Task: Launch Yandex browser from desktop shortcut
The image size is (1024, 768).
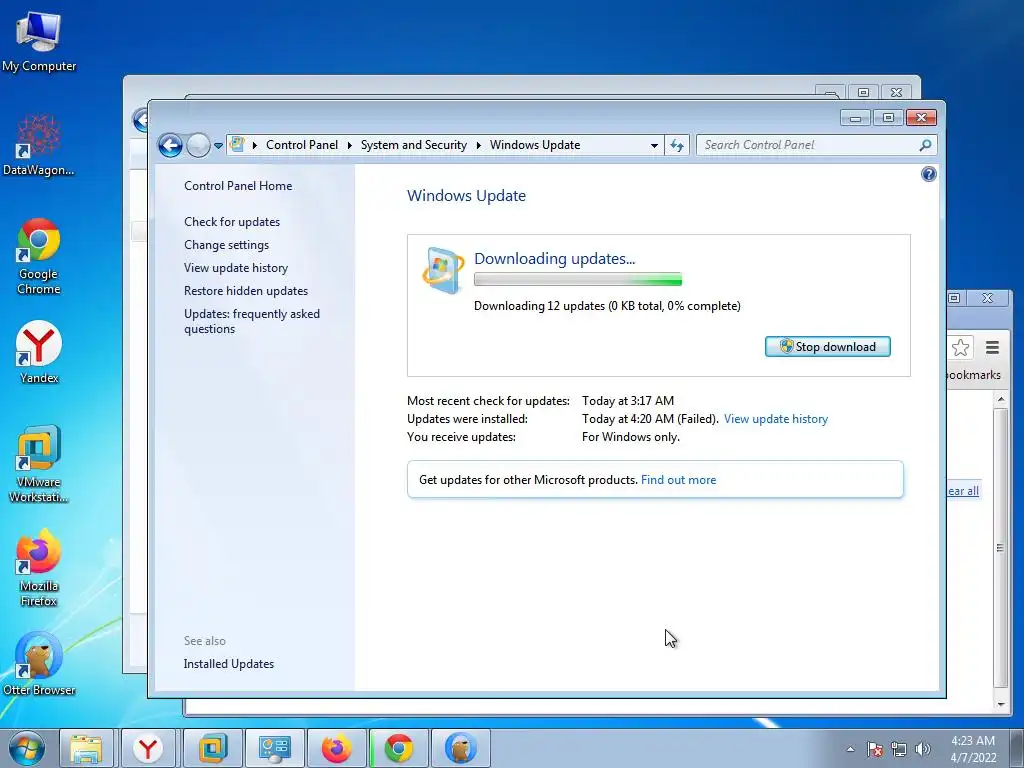Action: pos(39,351)
